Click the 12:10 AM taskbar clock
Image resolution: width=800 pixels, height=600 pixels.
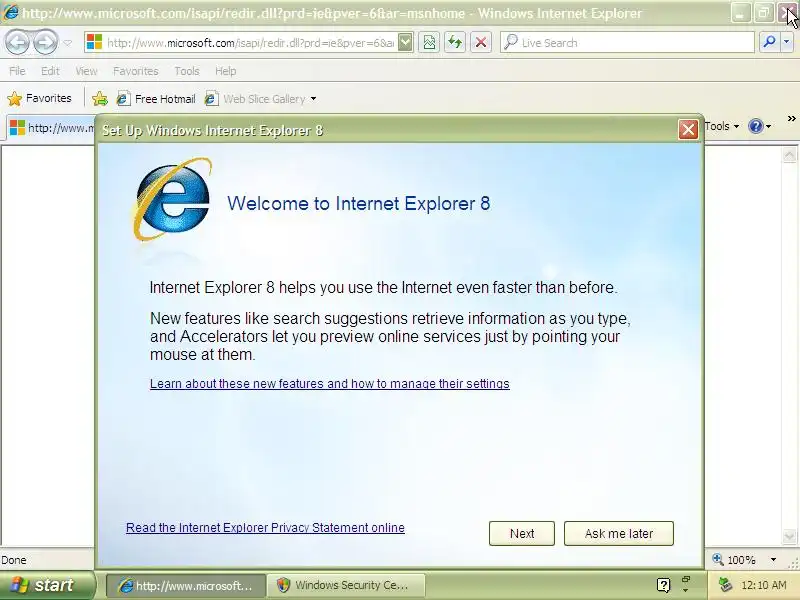[x=763, y=585]
